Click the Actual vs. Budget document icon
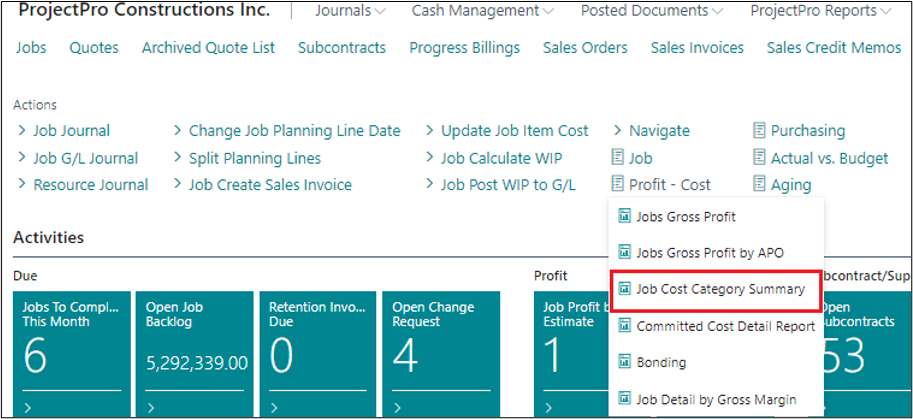The width and height of the screenshot is (913, 419). pos(759,158)
